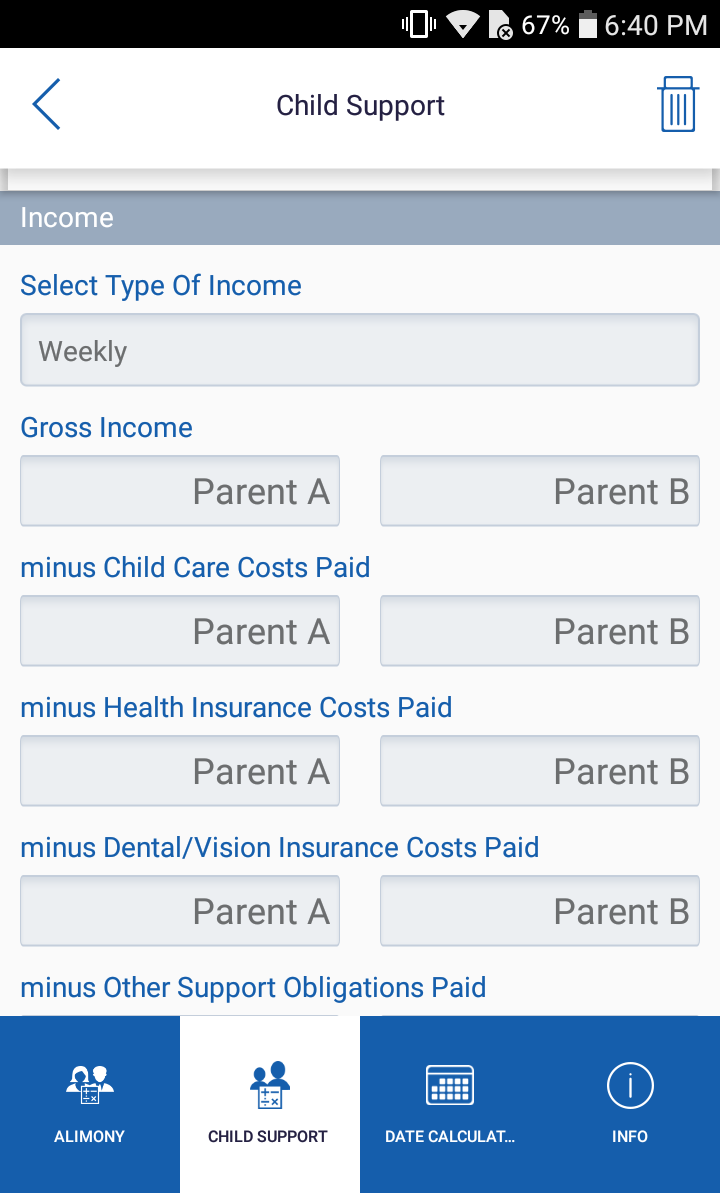This screenshot has width=720, height=1193.
Task: Select Health Insurance Costs Parent B field
Action: 539,771
